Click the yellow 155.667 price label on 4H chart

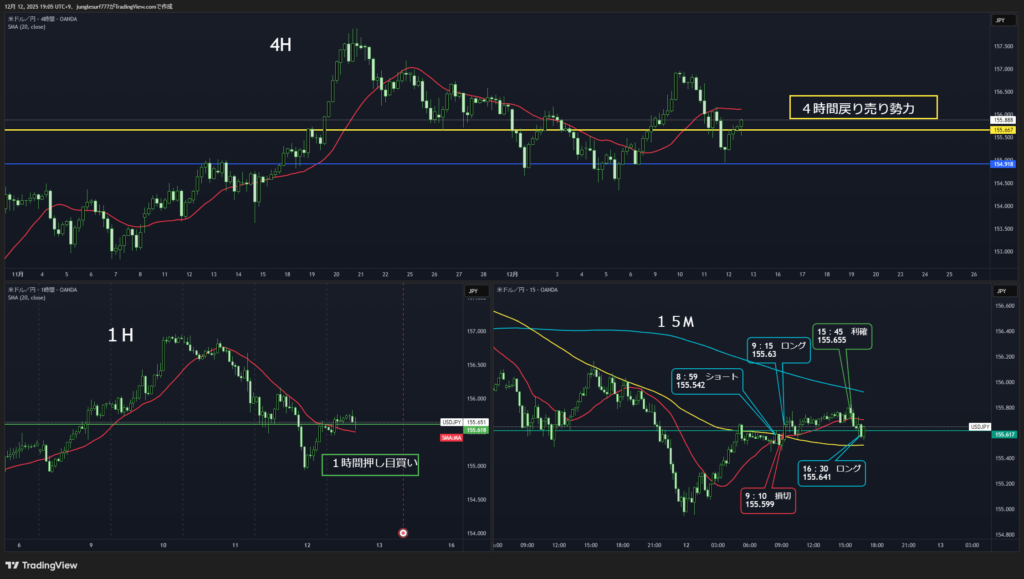coord(1002,130)
